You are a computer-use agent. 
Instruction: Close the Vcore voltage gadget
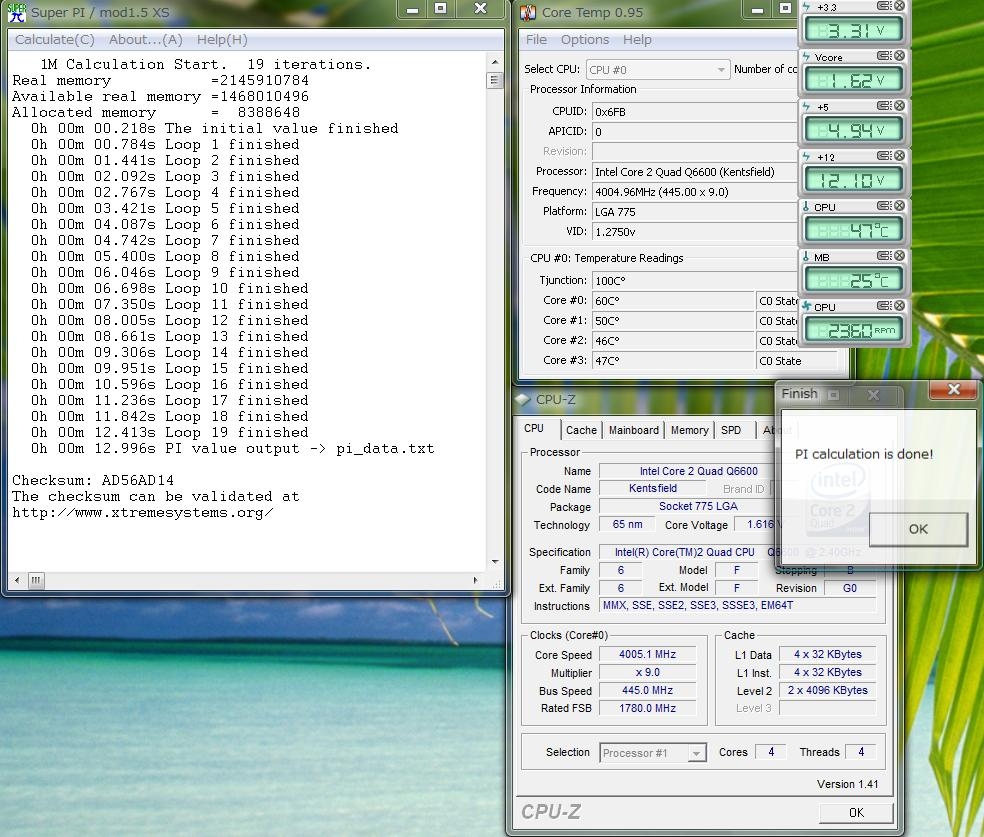tap(899, 55)
